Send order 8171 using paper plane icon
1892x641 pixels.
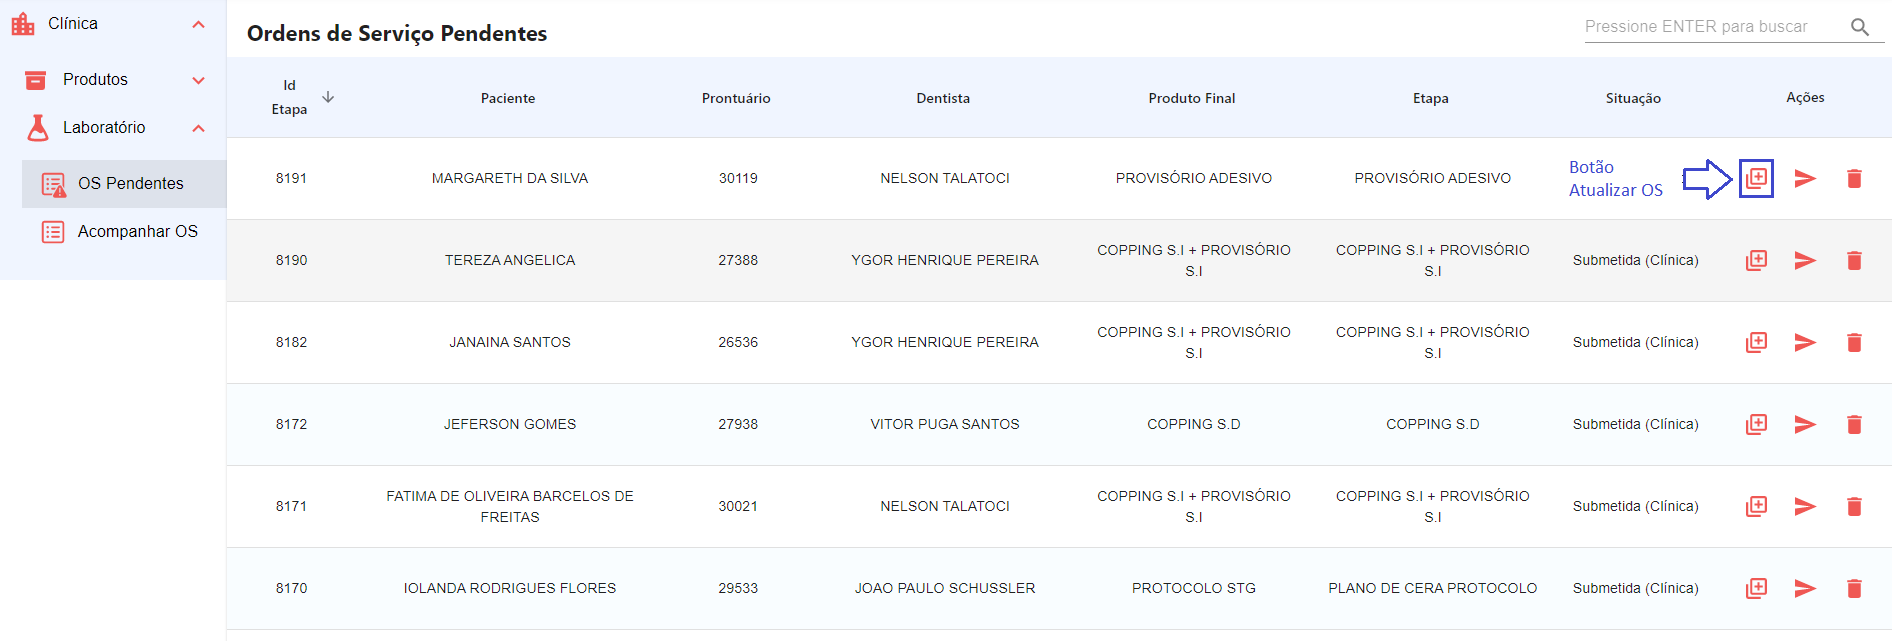(x=1805, y=506)
